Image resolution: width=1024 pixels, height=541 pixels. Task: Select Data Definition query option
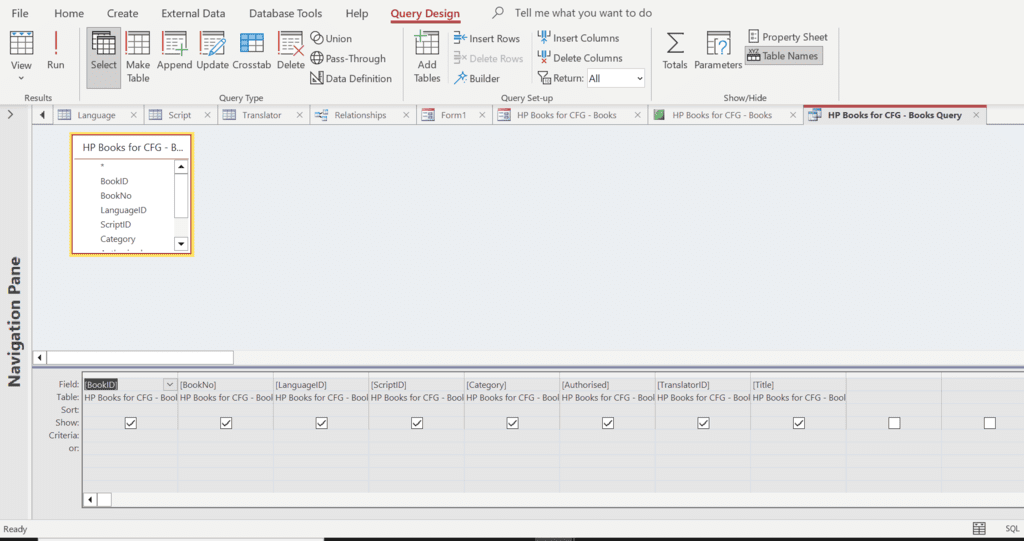coord(351,78)
